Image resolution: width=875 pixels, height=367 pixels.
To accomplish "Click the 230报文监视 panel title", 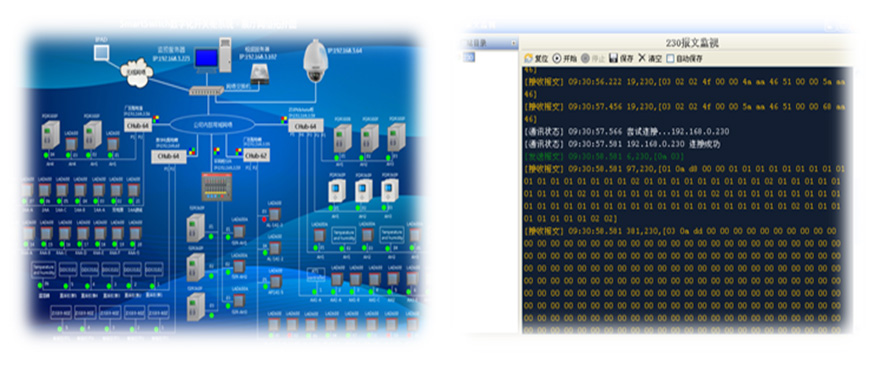I will [x=686, y=43].
